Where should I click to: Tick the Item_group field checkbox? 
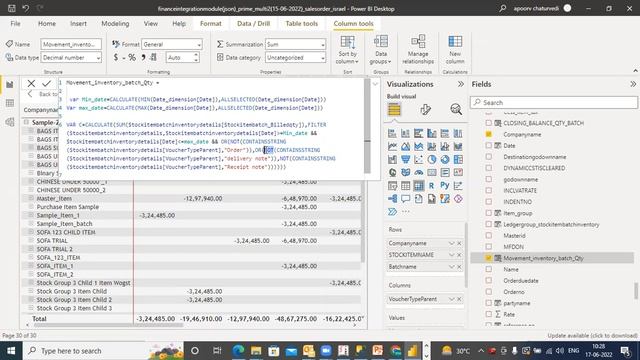489,213
